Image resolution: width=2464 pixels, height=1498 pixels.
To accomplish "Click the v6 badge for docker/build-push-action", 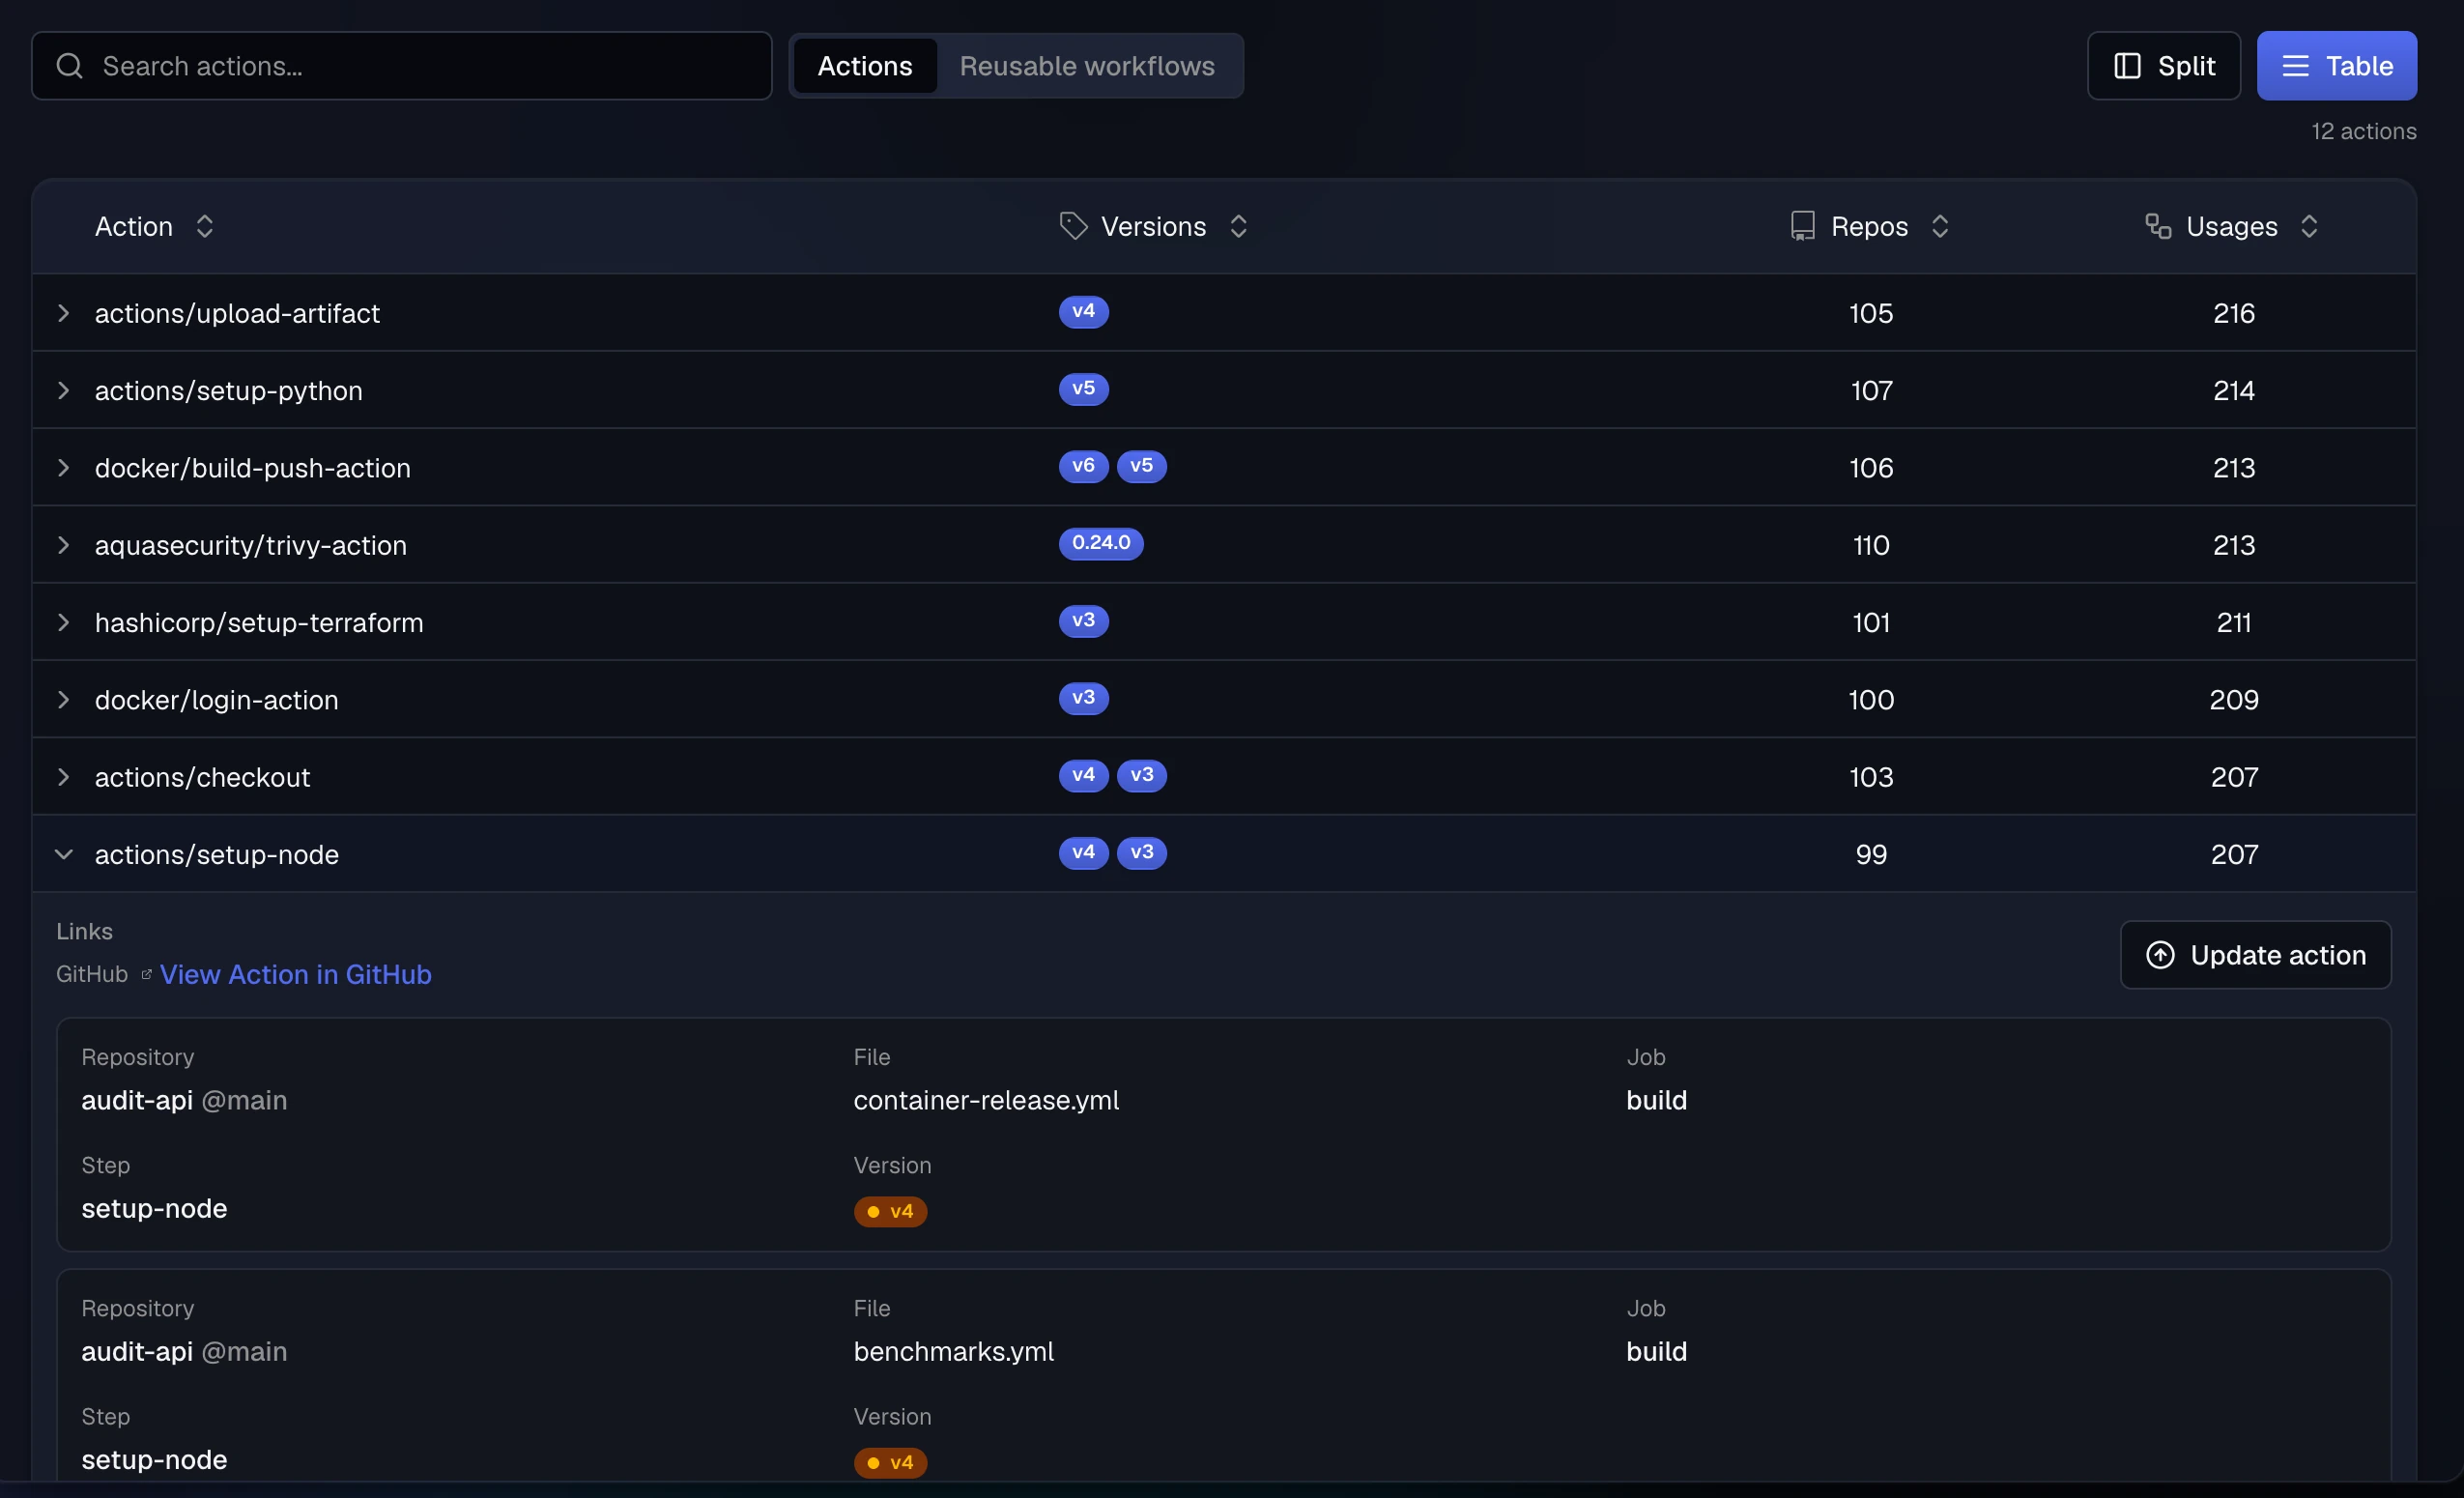I will pos(1083,466).
